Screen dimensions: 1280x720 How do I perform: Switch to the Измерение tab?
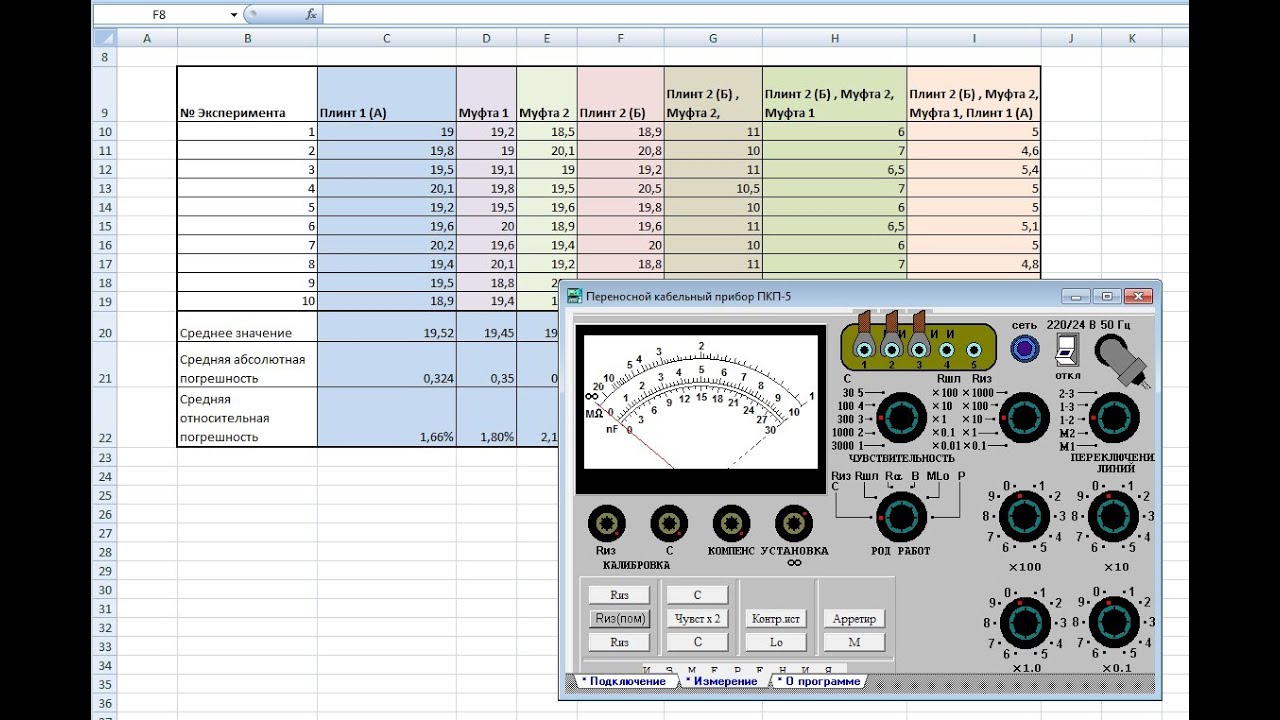(x=725, y=681)
